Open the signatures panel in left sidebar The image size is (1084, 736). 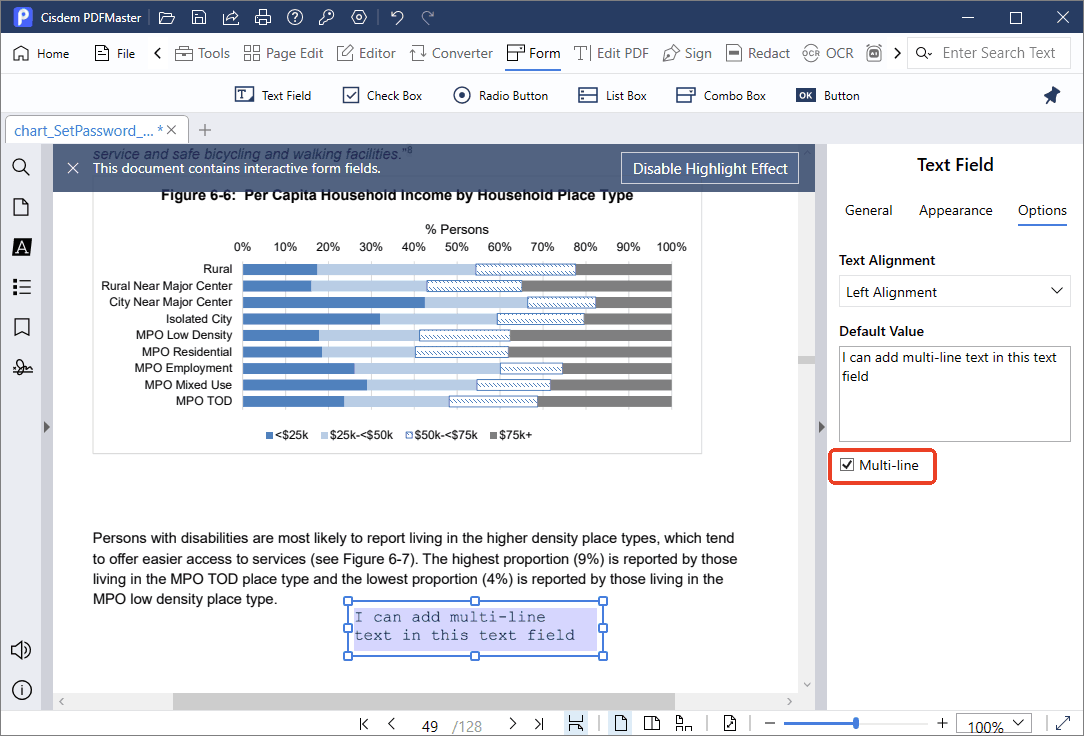click(21, 367)
